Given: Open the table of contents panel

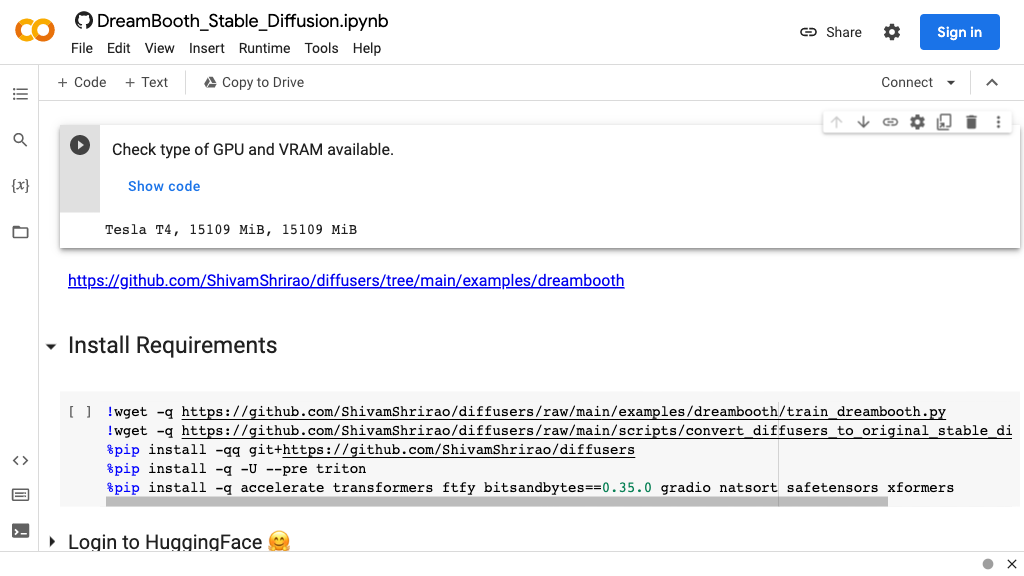Looking at the screenshot, I should coord(20,94).
